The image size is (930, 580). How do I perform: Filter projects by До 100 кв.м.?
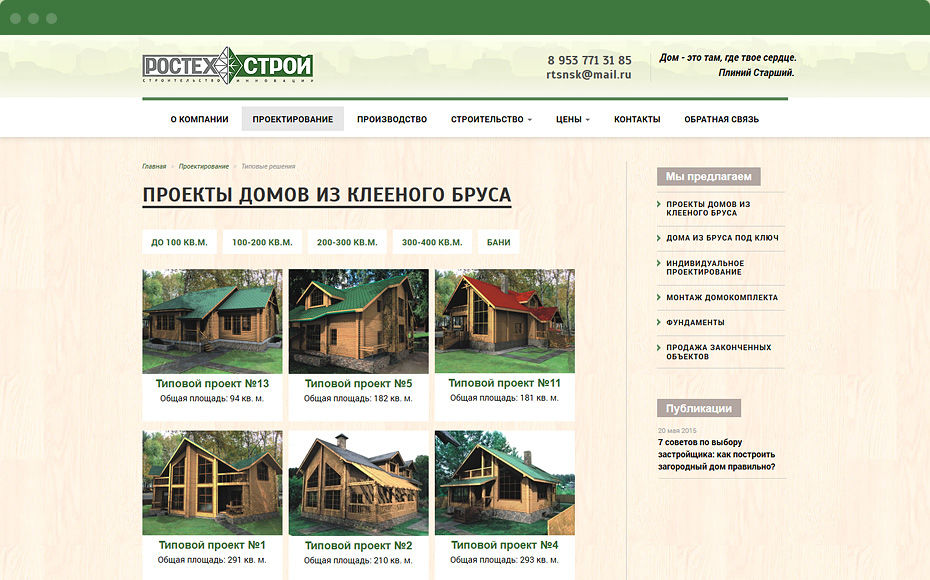tap(179, 242)
